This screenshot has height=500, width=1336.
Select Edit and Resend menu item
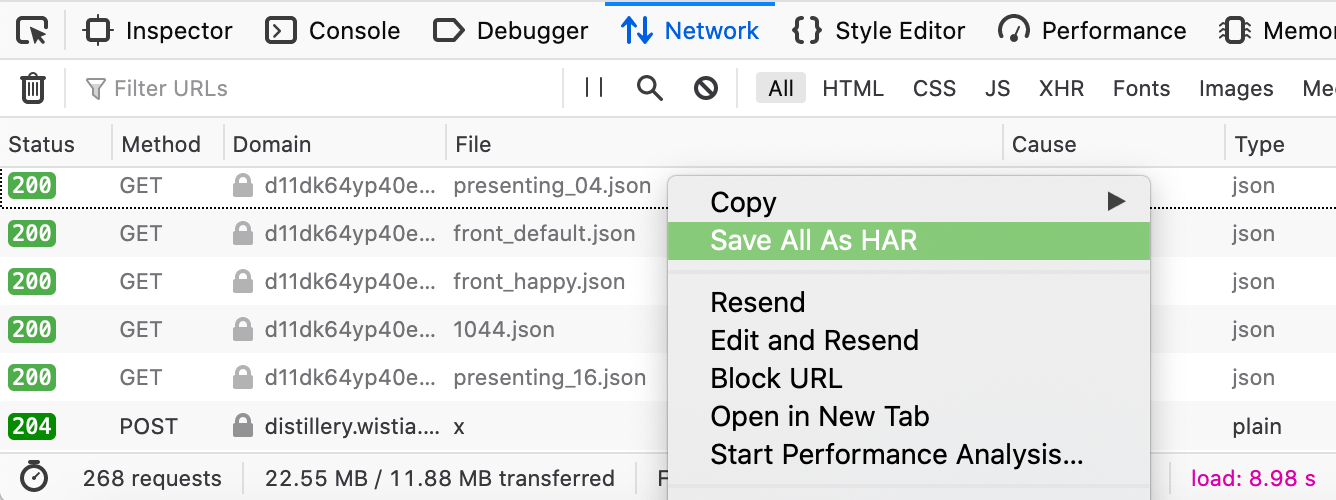tap(814, 341)
